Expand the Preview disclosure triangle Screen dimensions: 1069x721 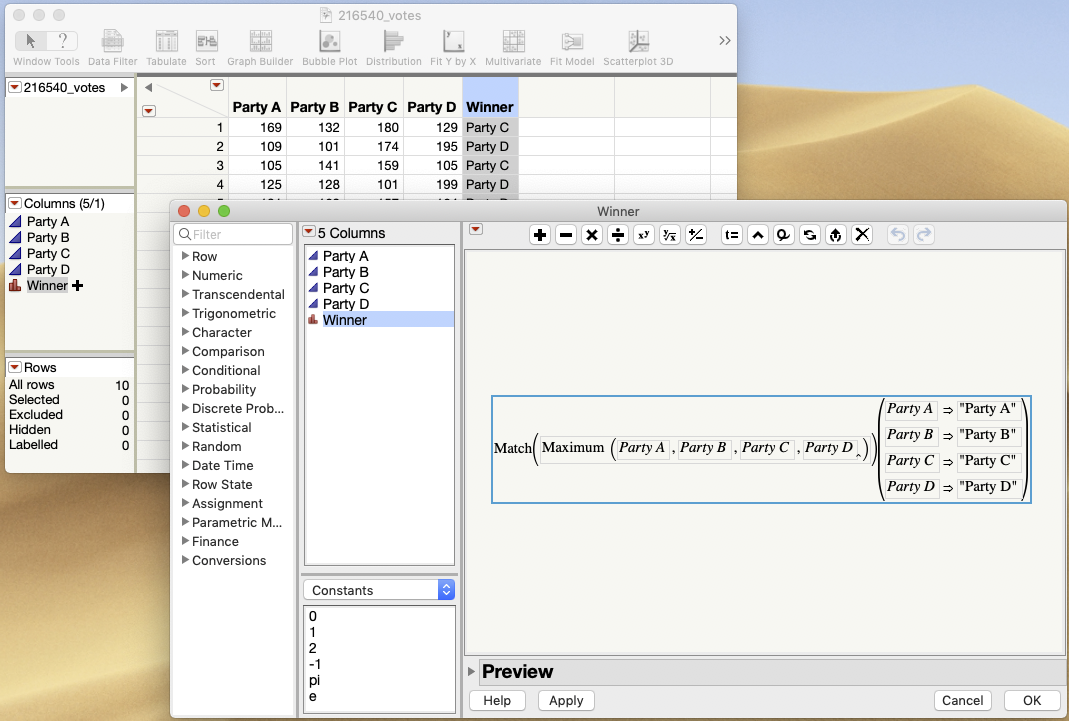(472, 671)
